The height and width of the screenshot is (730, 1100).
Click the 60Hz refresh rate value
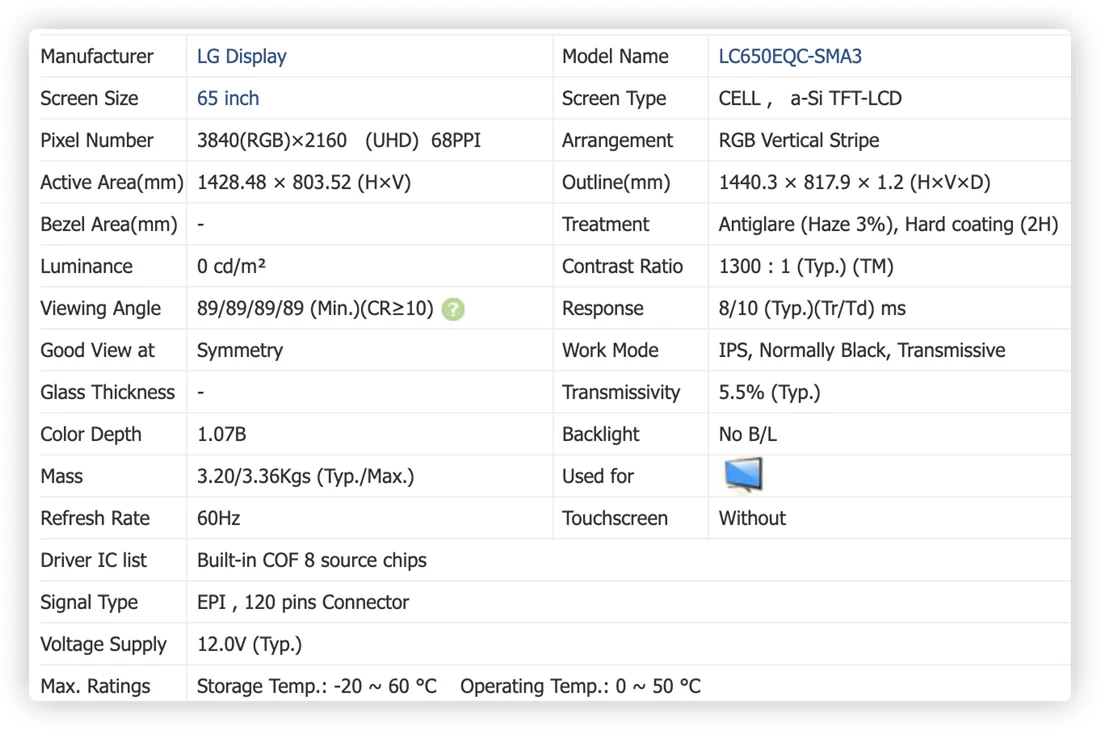tap(218, 518)
